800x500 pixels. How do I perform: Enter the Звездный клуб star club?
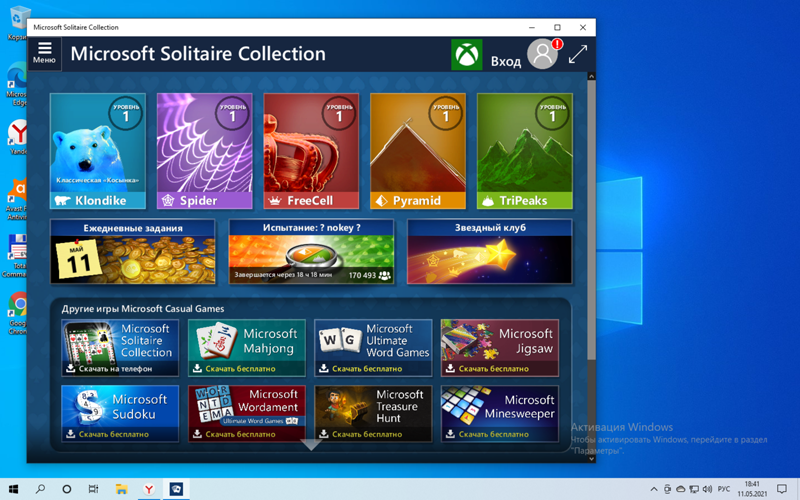click(489, 252)
